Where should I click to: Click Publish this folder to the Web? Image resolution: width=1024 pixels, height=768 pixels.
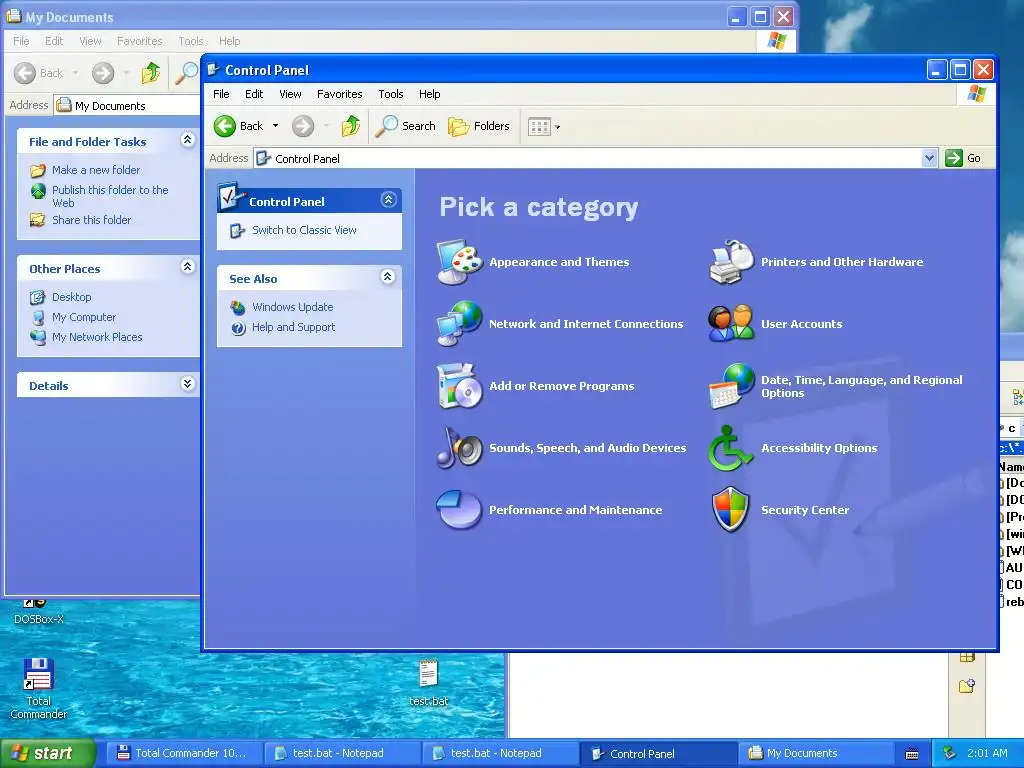coord(110,196)
